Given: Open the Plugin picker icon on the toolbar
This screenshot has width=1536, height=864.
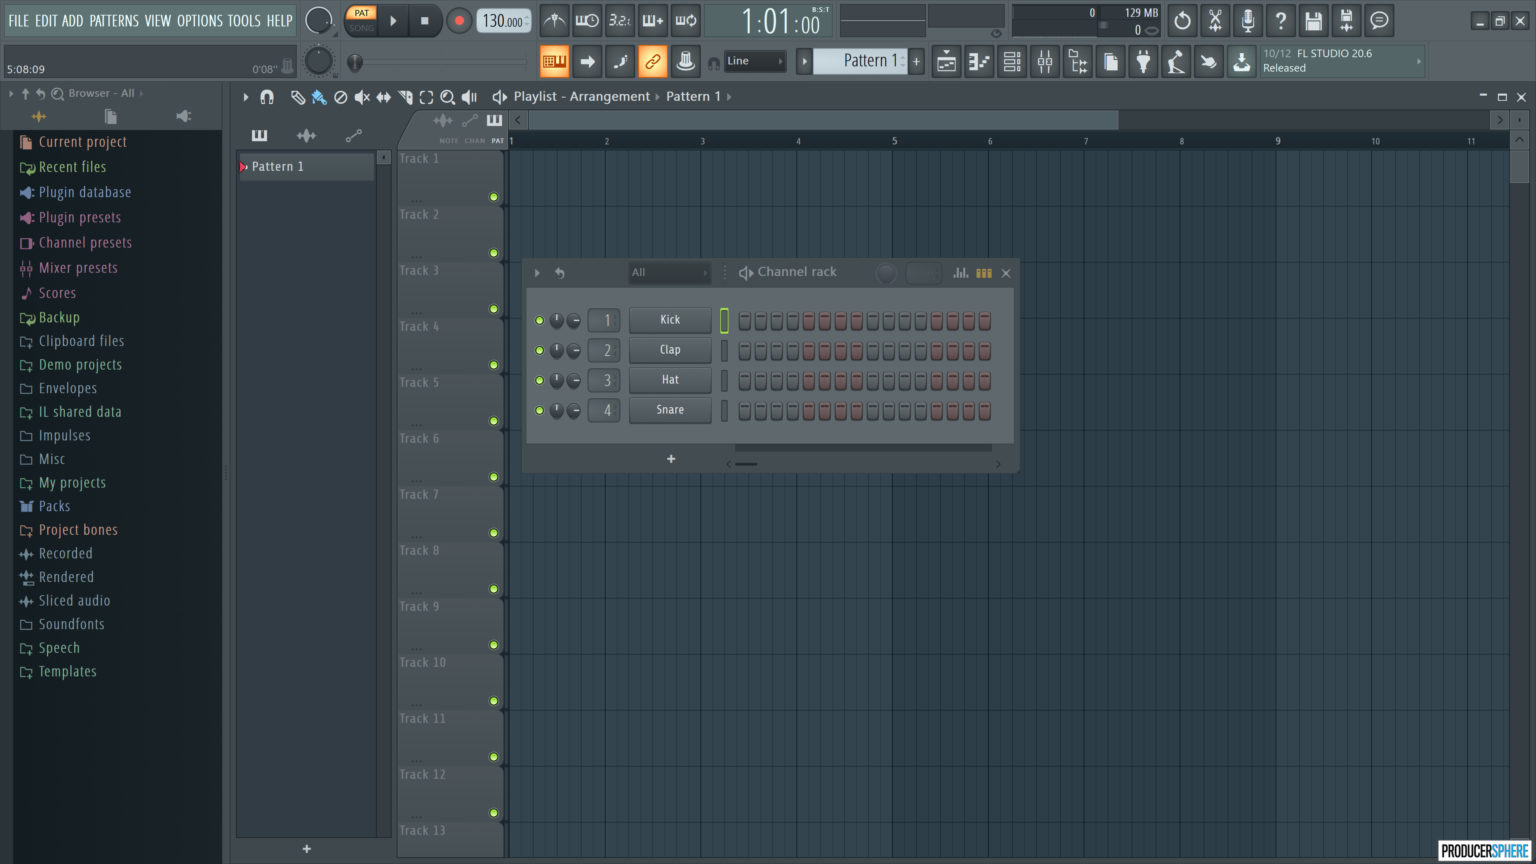Looking at the screenshot, I should click(x=1143, y=61).
